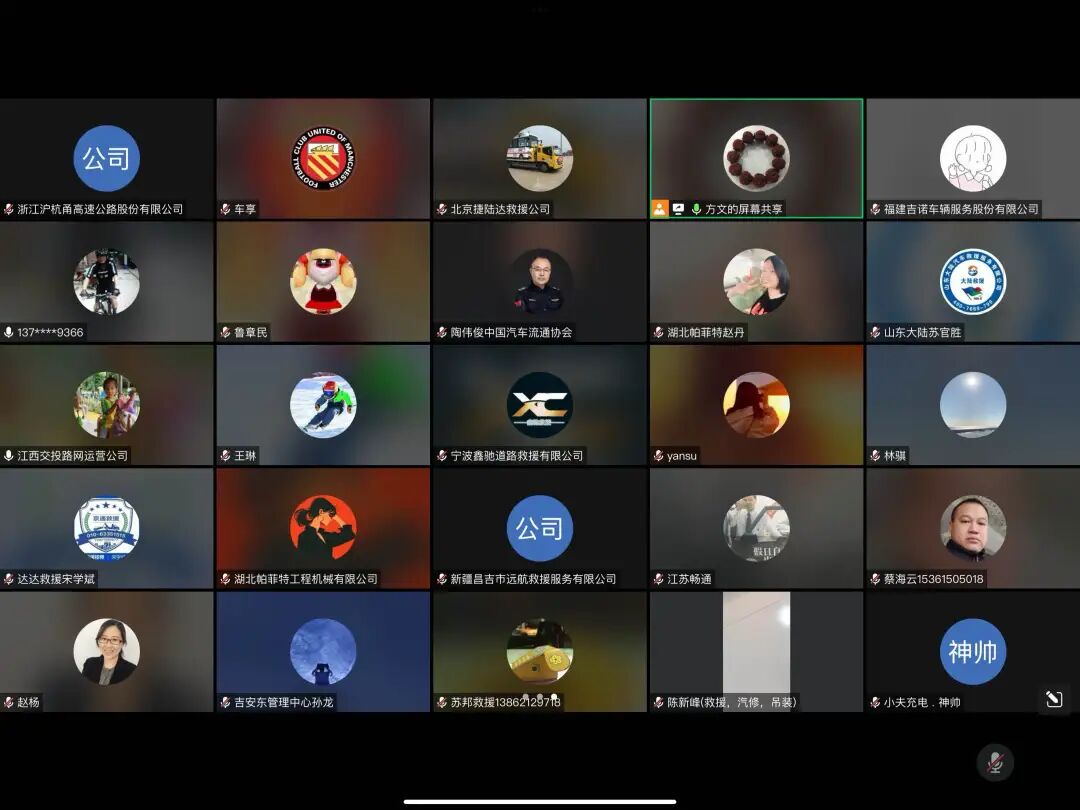Tap the muted mic icon beside yansu
The height and width of the screenshot is (810, 1080).
click(658, 455)
